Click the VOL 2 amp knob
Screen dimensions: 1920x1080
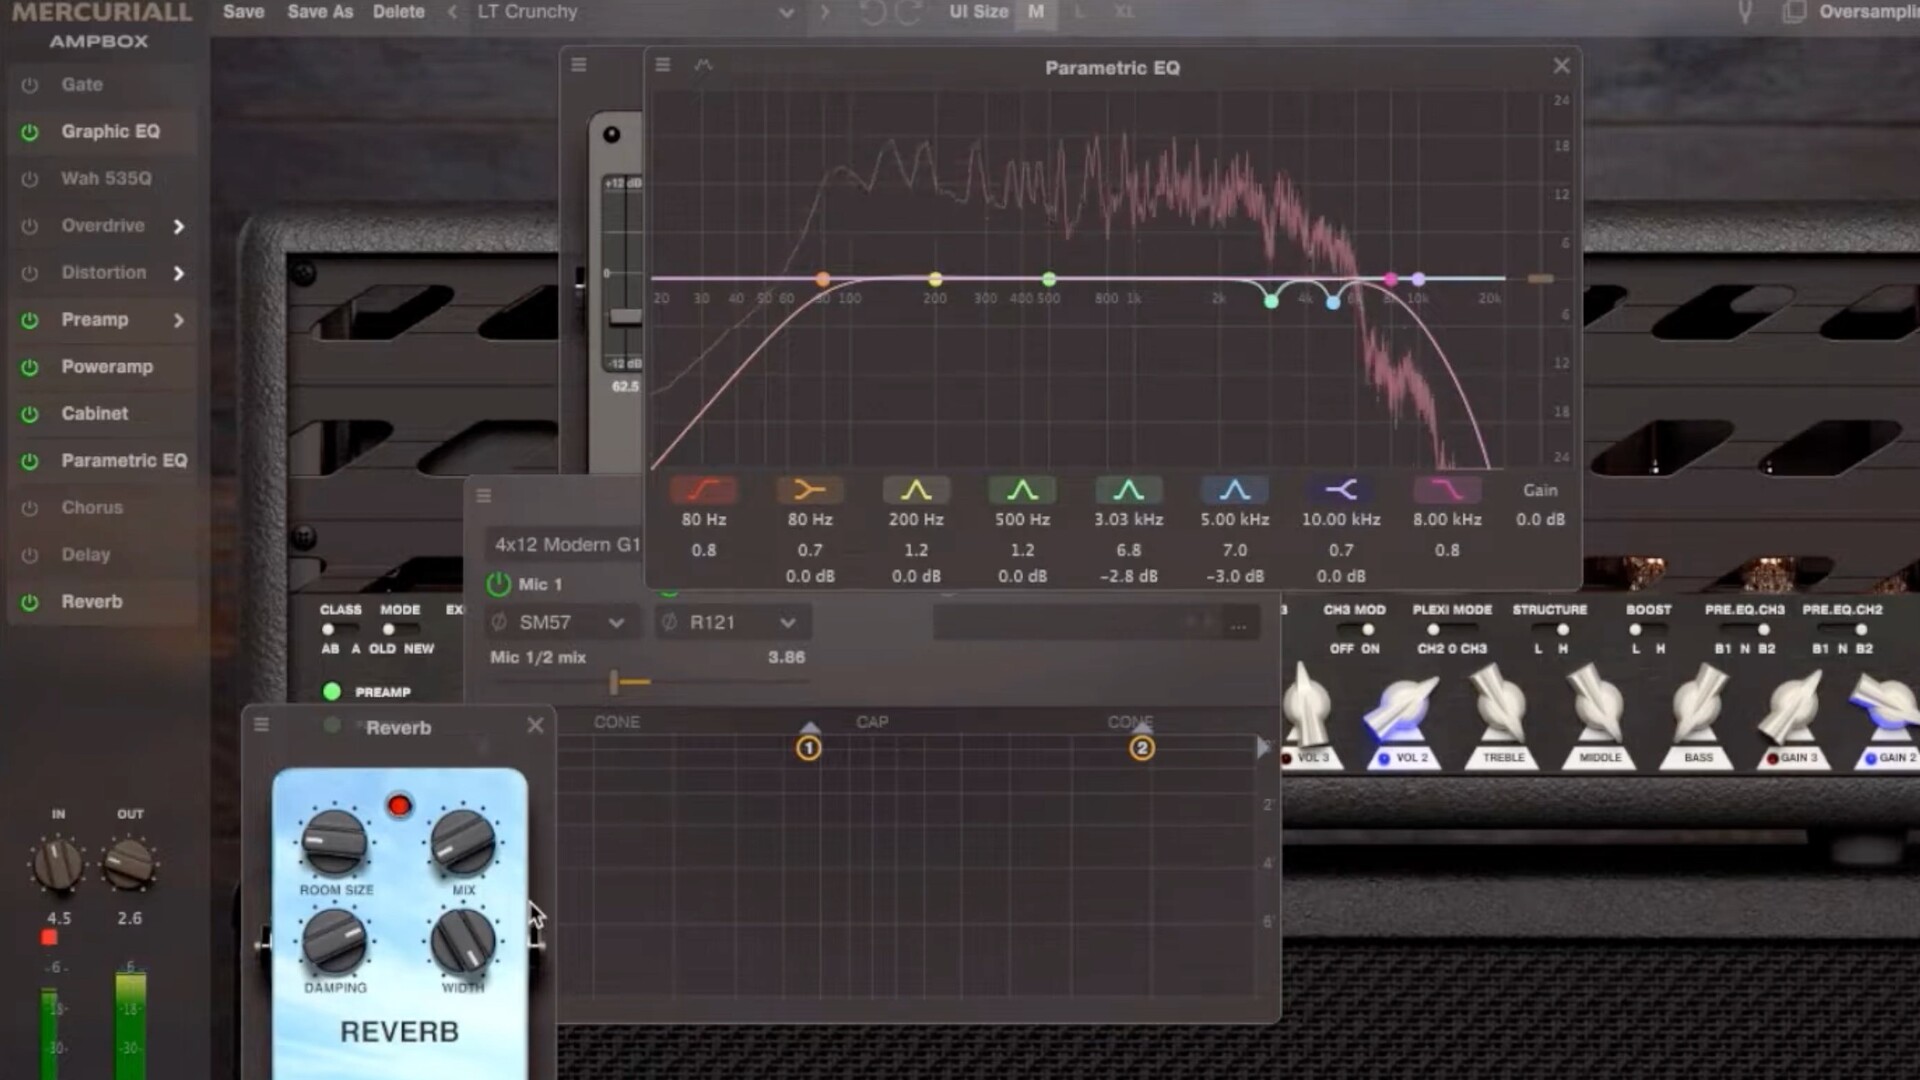point(1404,710)
